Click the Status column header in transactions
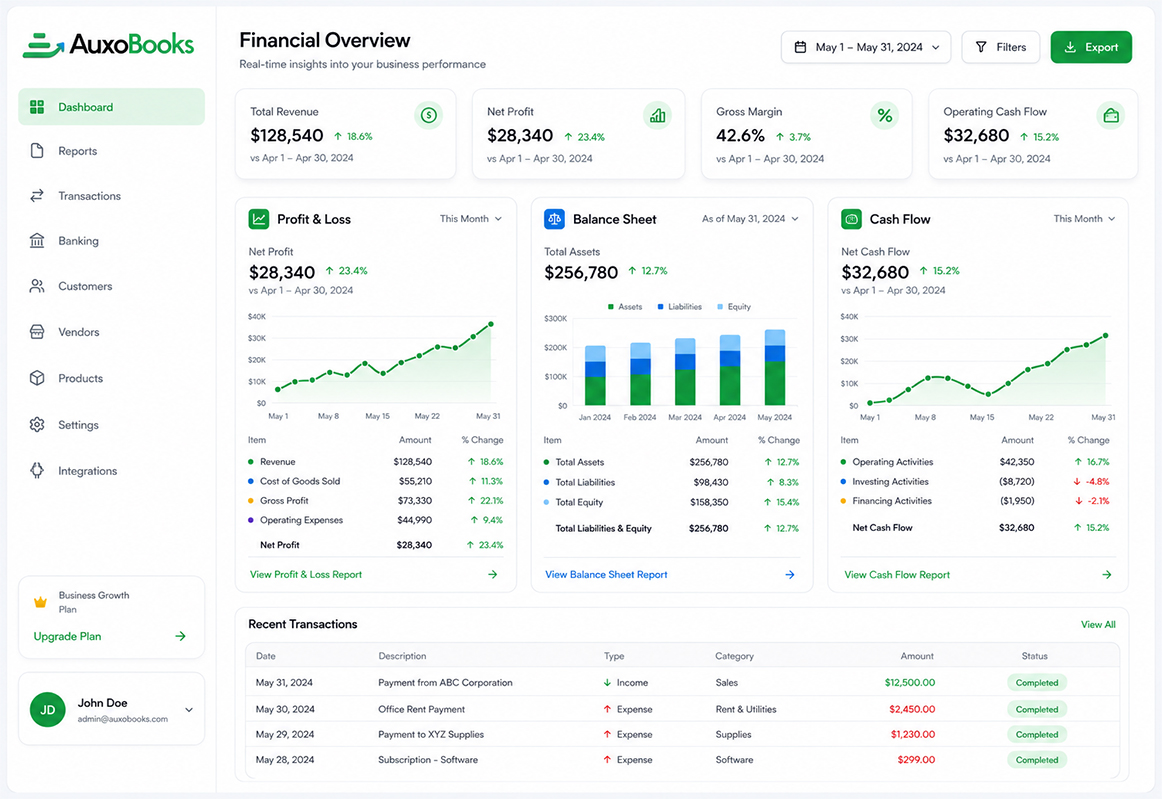The image size is (1162, 799). [x=1035, y=656]
